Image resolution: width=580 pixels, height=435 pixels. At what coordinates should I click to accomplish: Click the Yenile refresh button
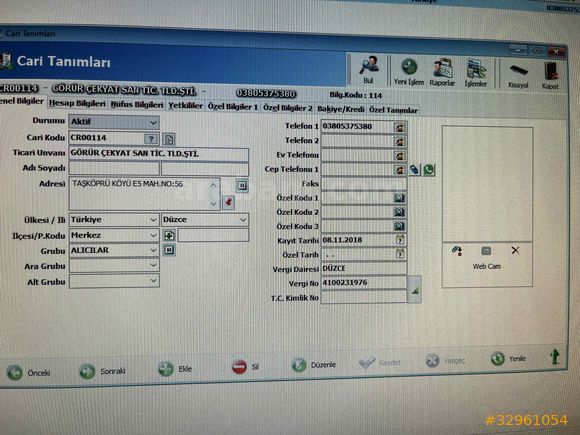(508, 358)
